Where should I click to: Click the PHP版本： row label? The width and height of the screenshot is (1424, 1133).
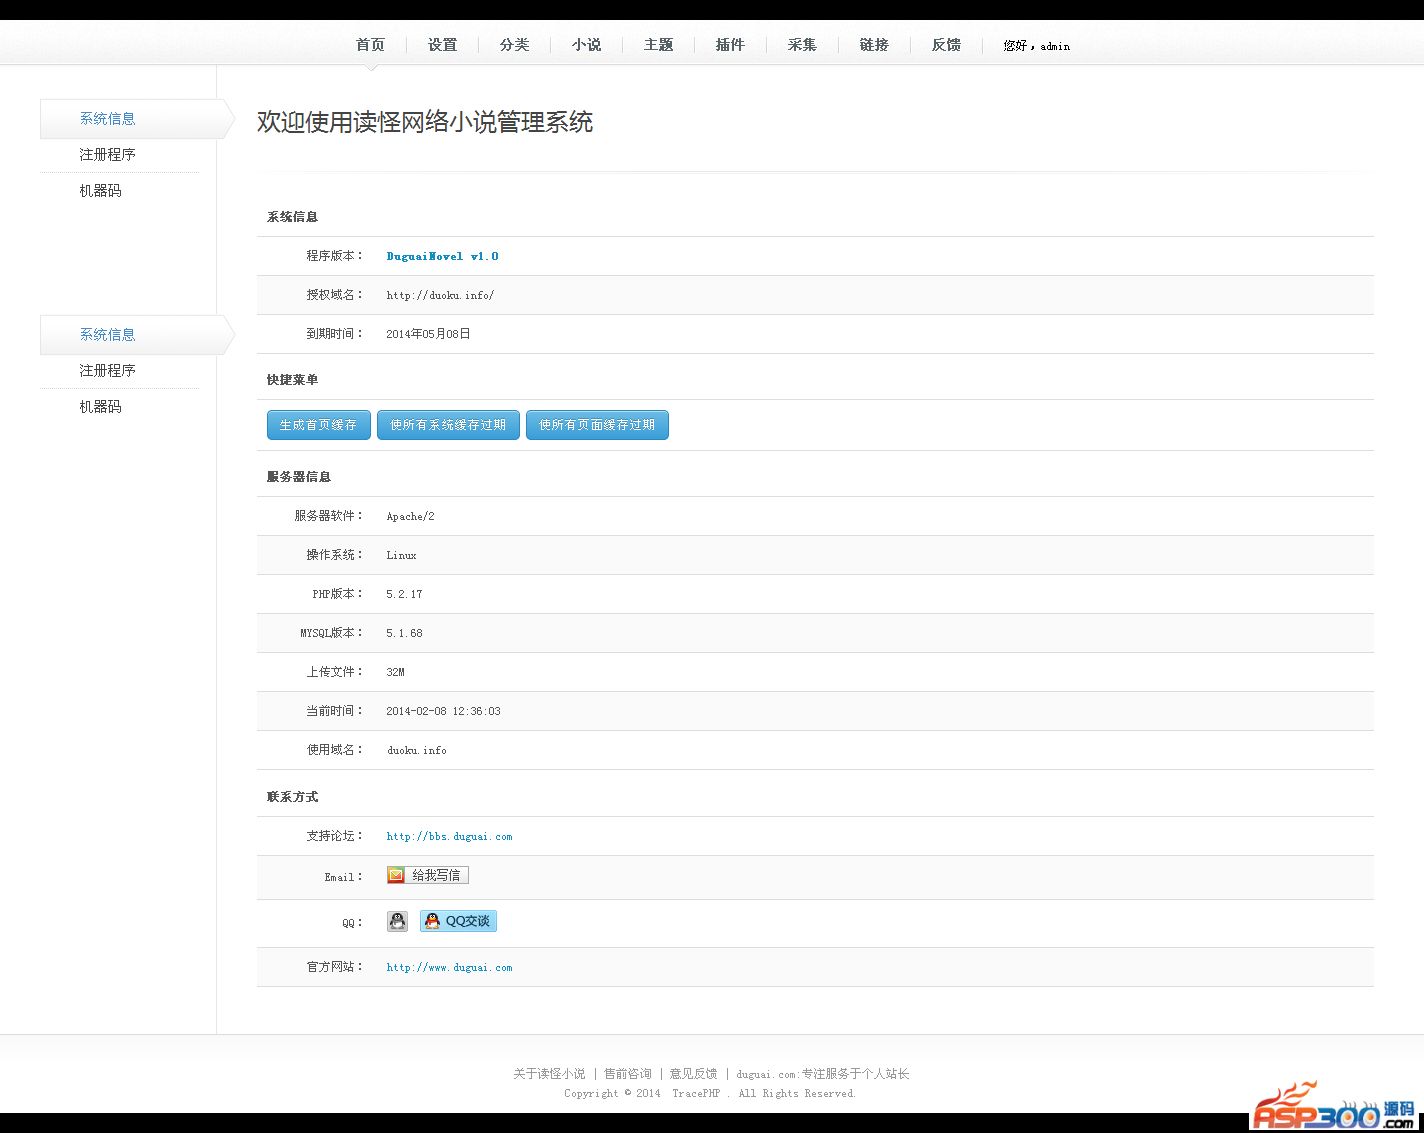coord(338,594)
